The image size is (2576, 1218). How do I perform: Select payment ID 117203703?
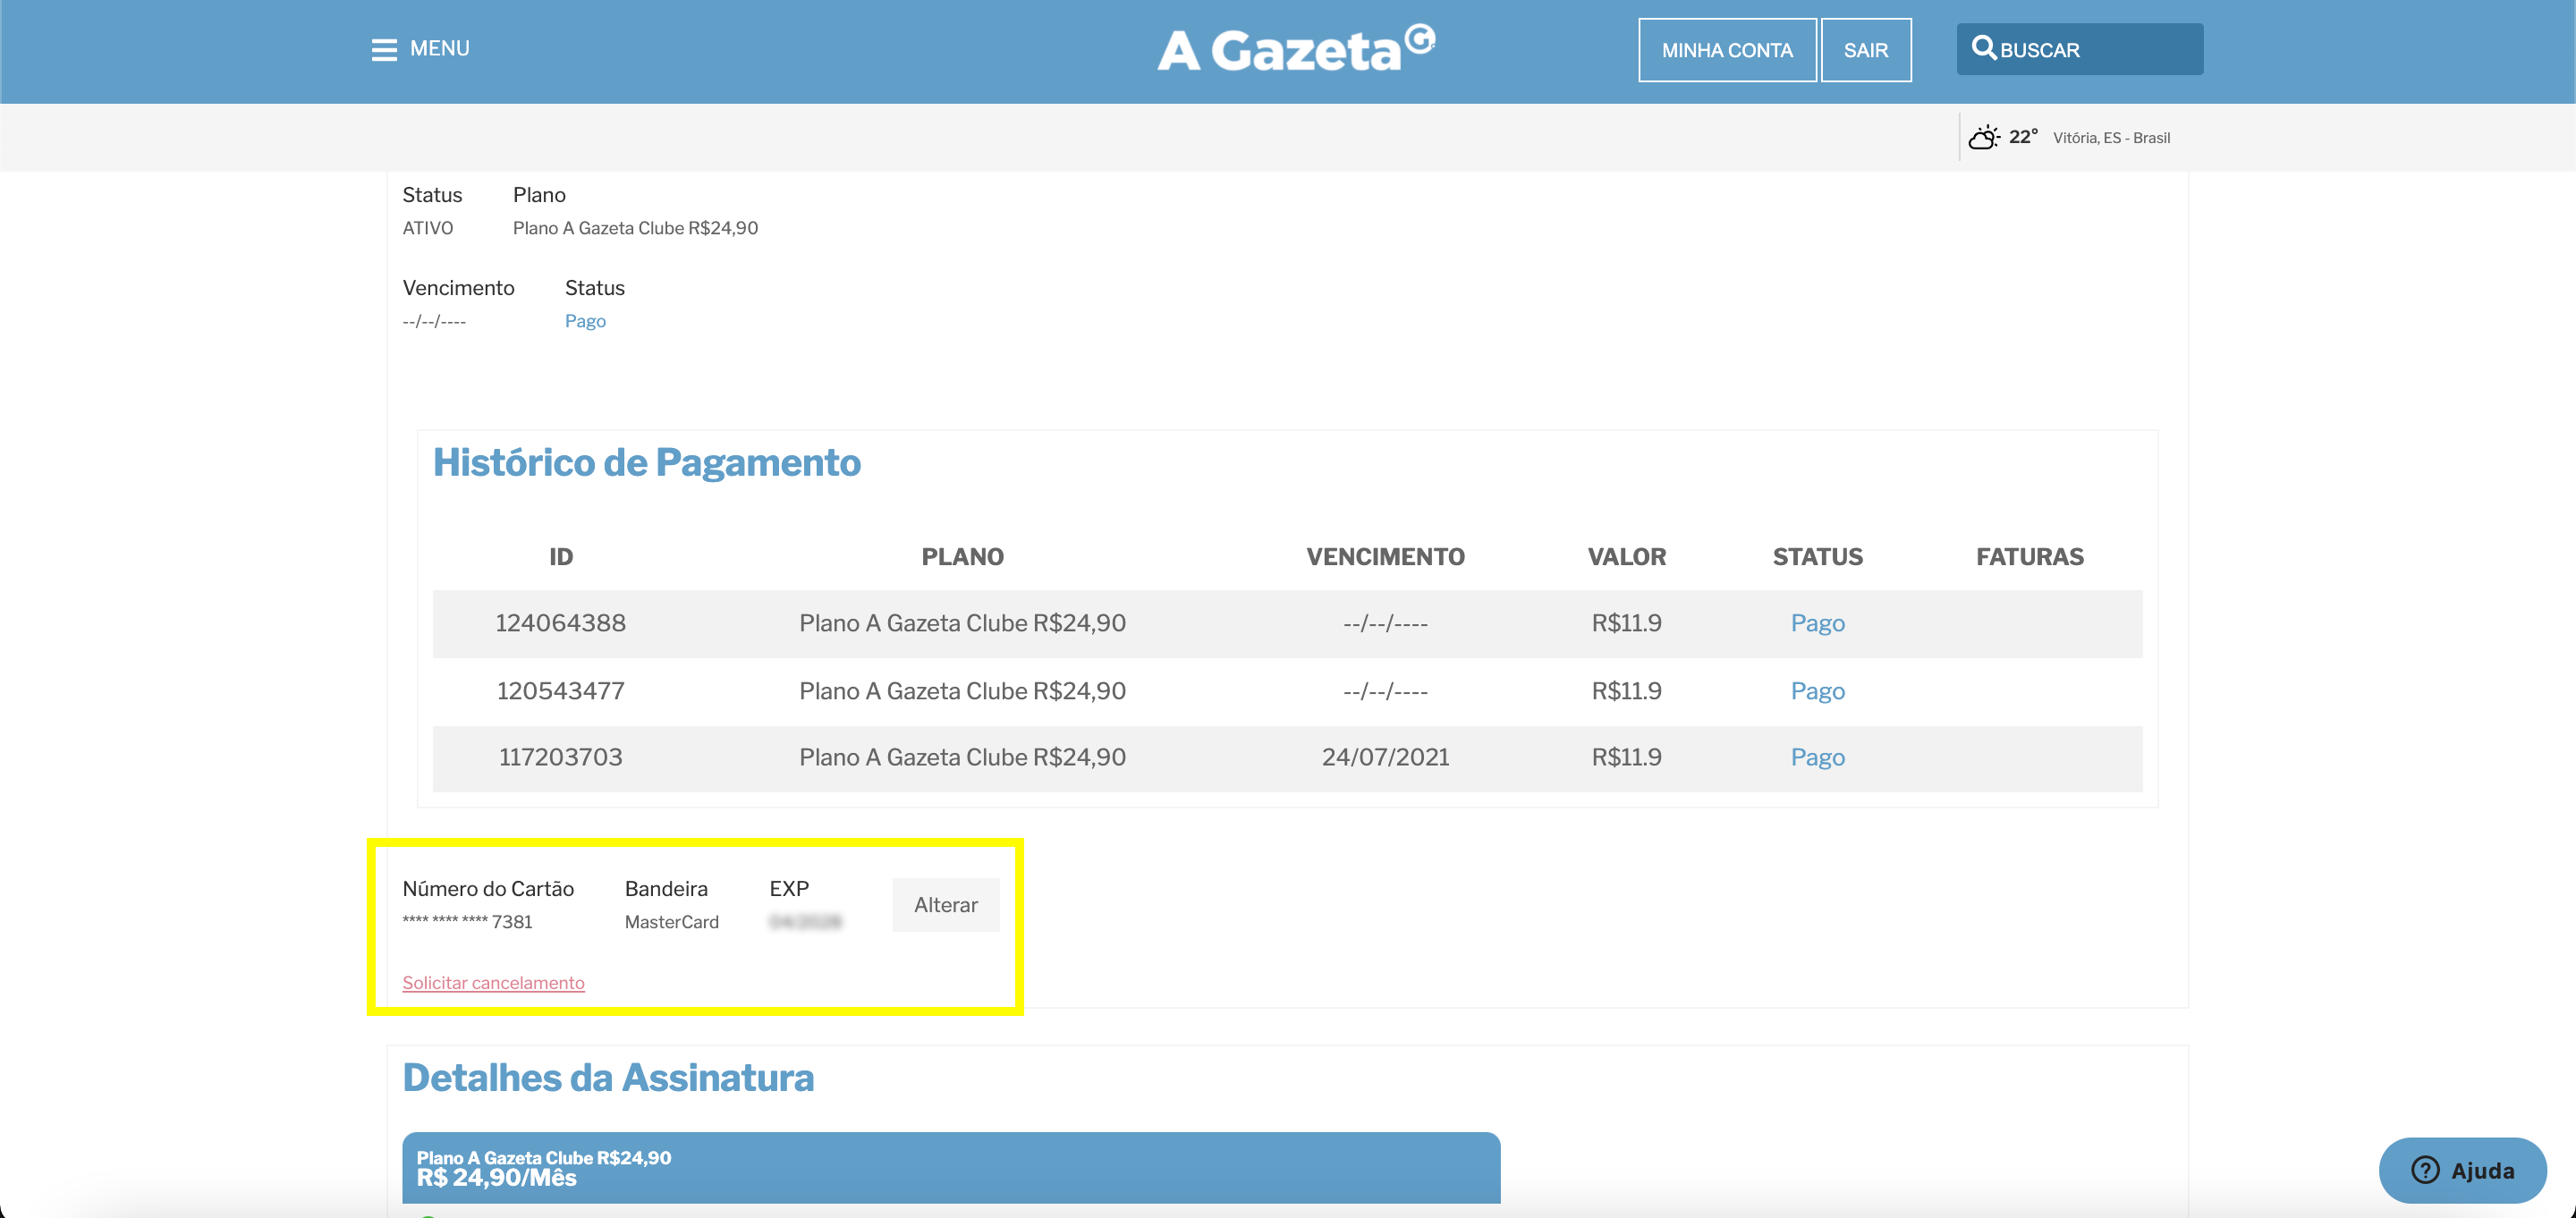(x=561, y=757)
